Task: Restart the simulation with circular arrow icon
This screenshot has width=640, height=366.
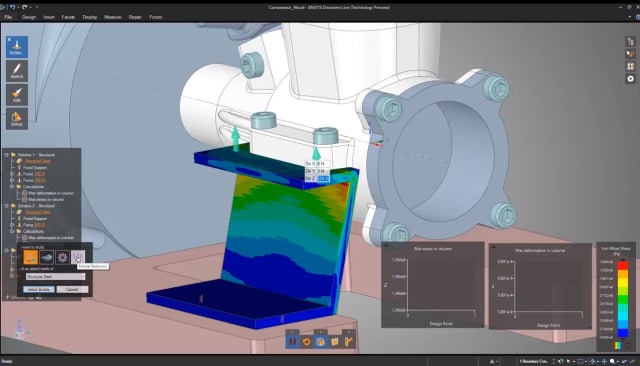Action: point(307,342)
